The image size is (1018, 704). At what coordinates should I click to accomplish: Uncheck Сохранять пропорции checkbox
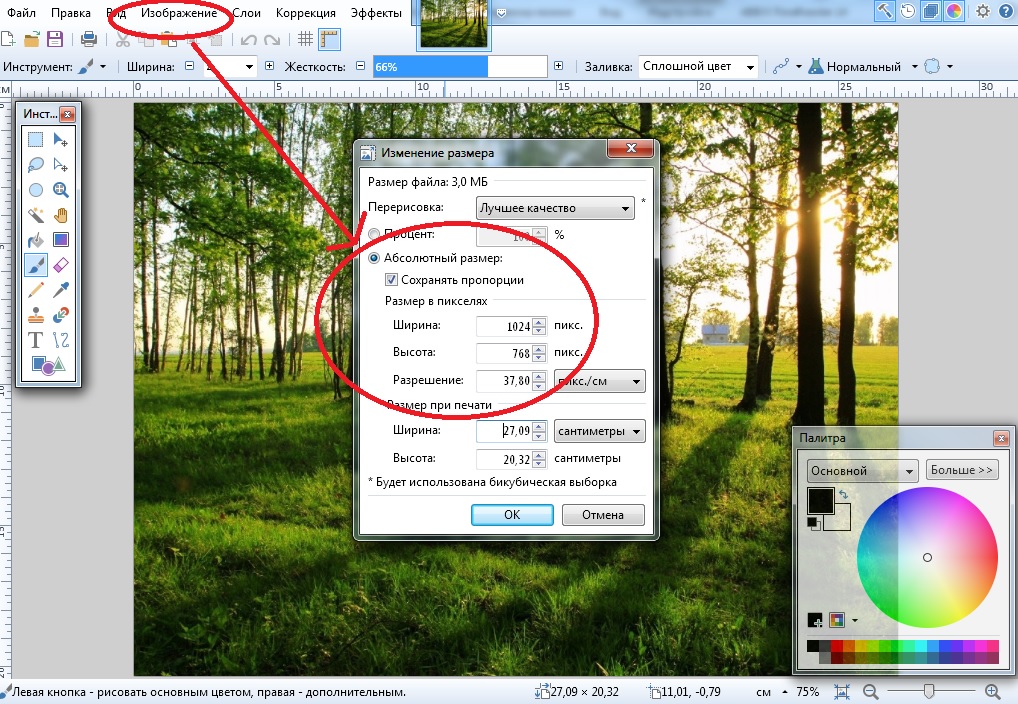pyautogui.click(x=392, y=280)
